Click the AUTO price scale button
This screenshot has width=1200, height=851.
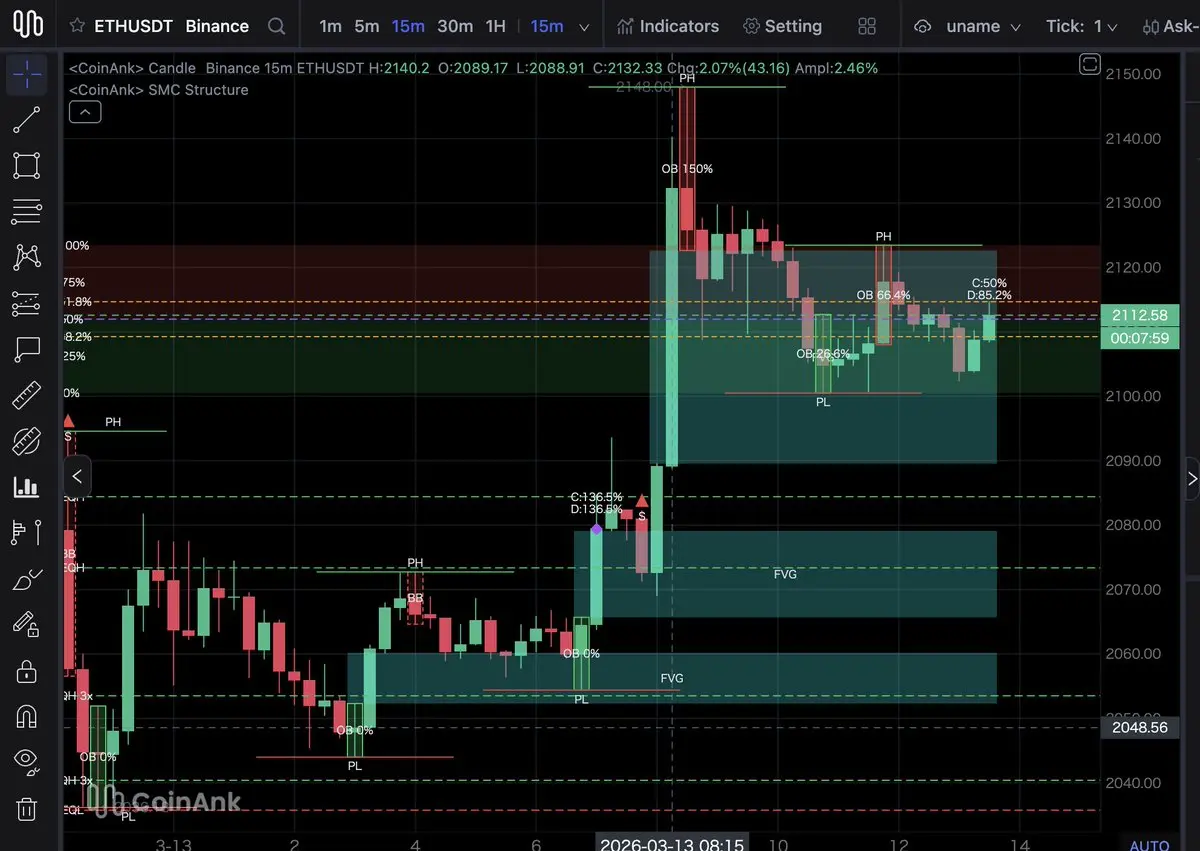1149,845
